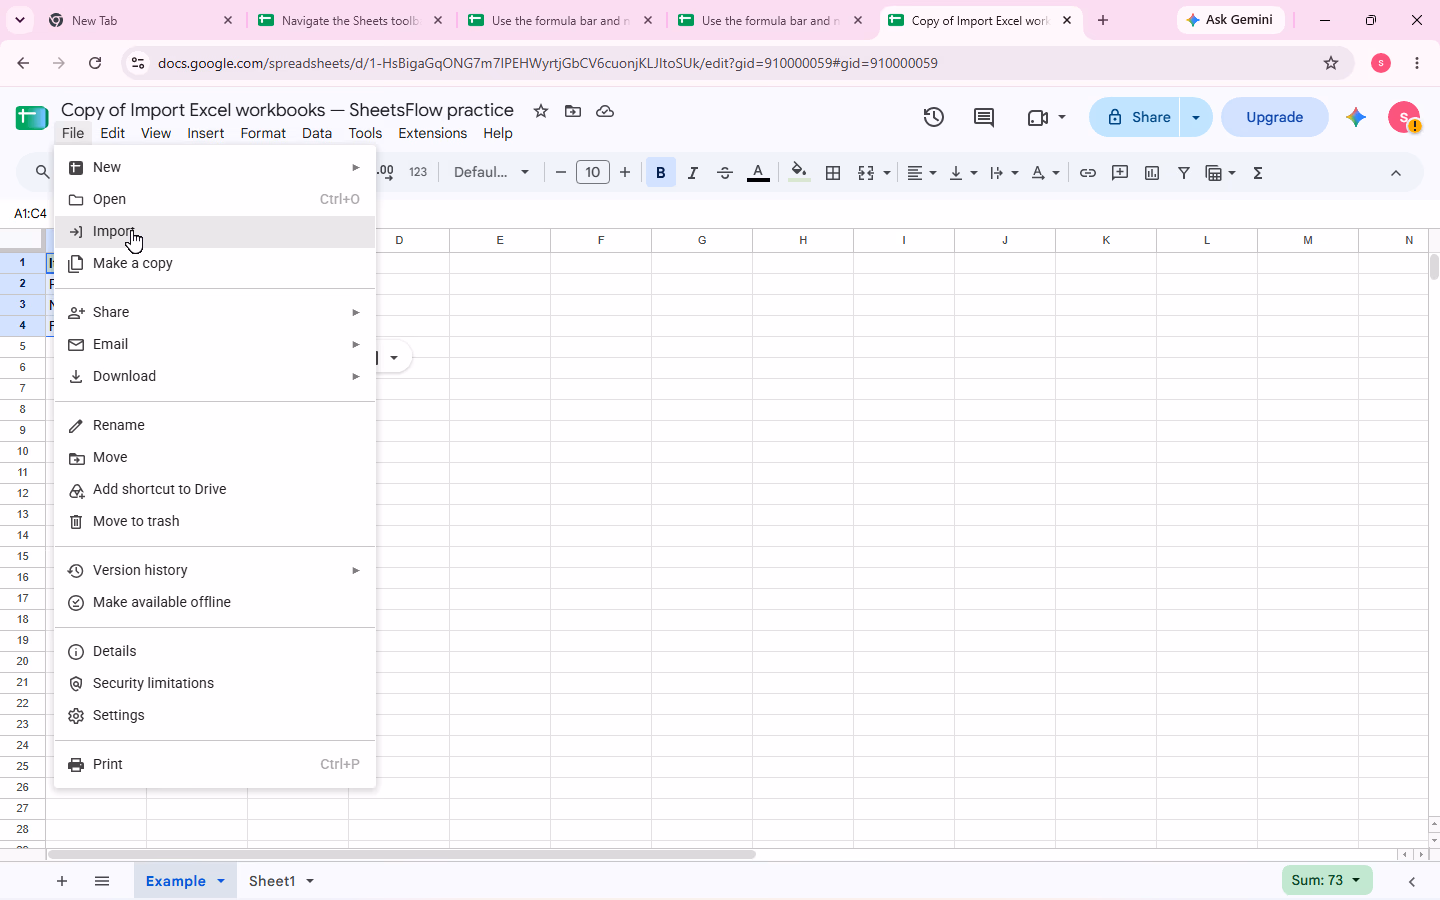This screenshot has width=1440, height=900.
Task: Click the table views icon
Action: pyautogui.click(x=1214, y=173)
